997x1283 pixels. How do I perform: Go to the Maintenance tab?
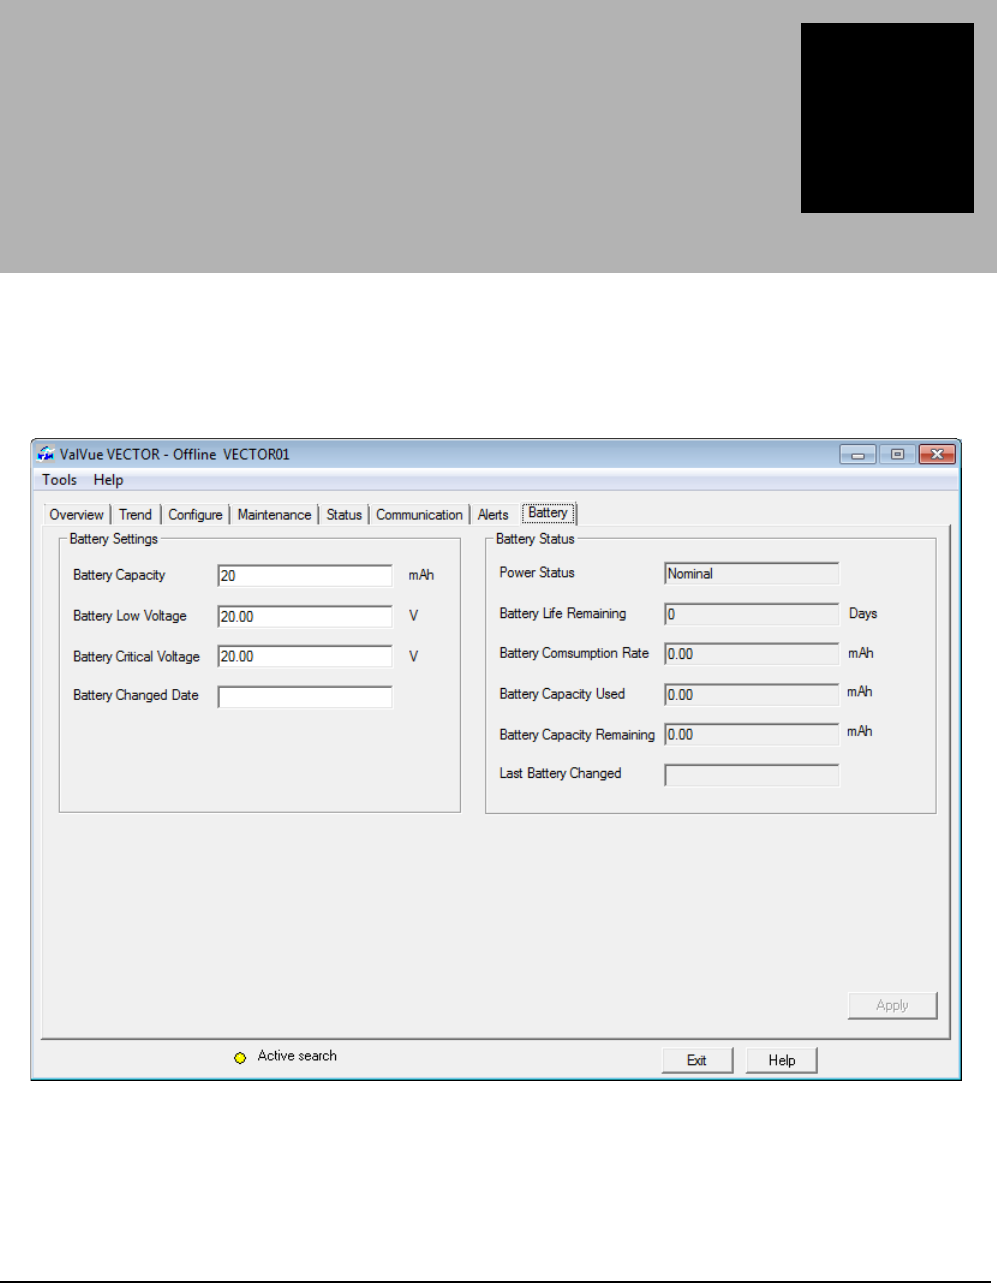274,515
